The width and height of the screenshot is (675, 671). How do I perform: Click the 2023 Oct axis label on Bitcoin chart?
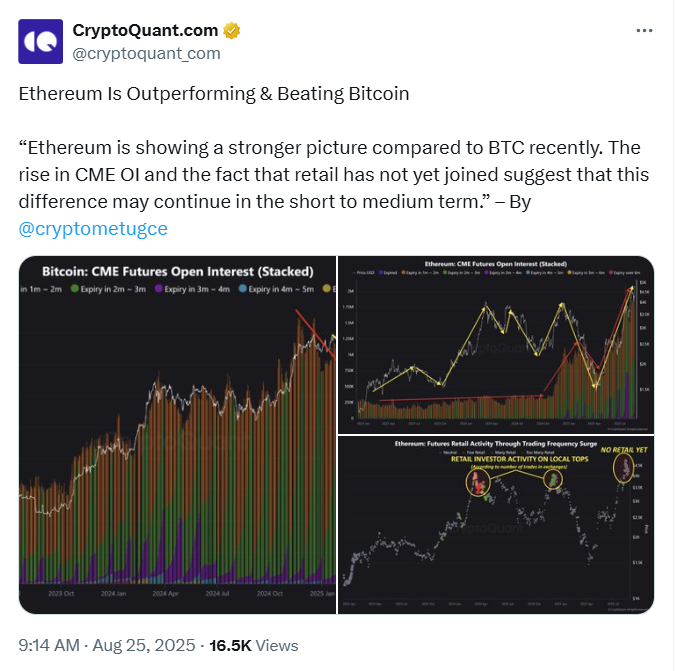61,594
